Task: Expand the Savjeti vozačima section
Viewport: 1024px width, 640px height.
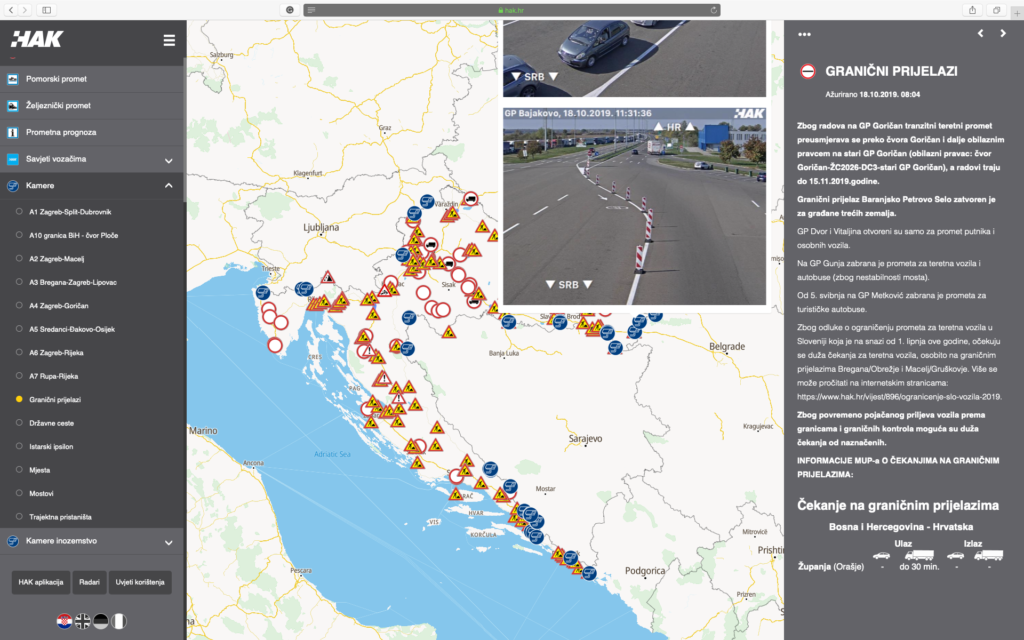Action: tap(168, 160)
